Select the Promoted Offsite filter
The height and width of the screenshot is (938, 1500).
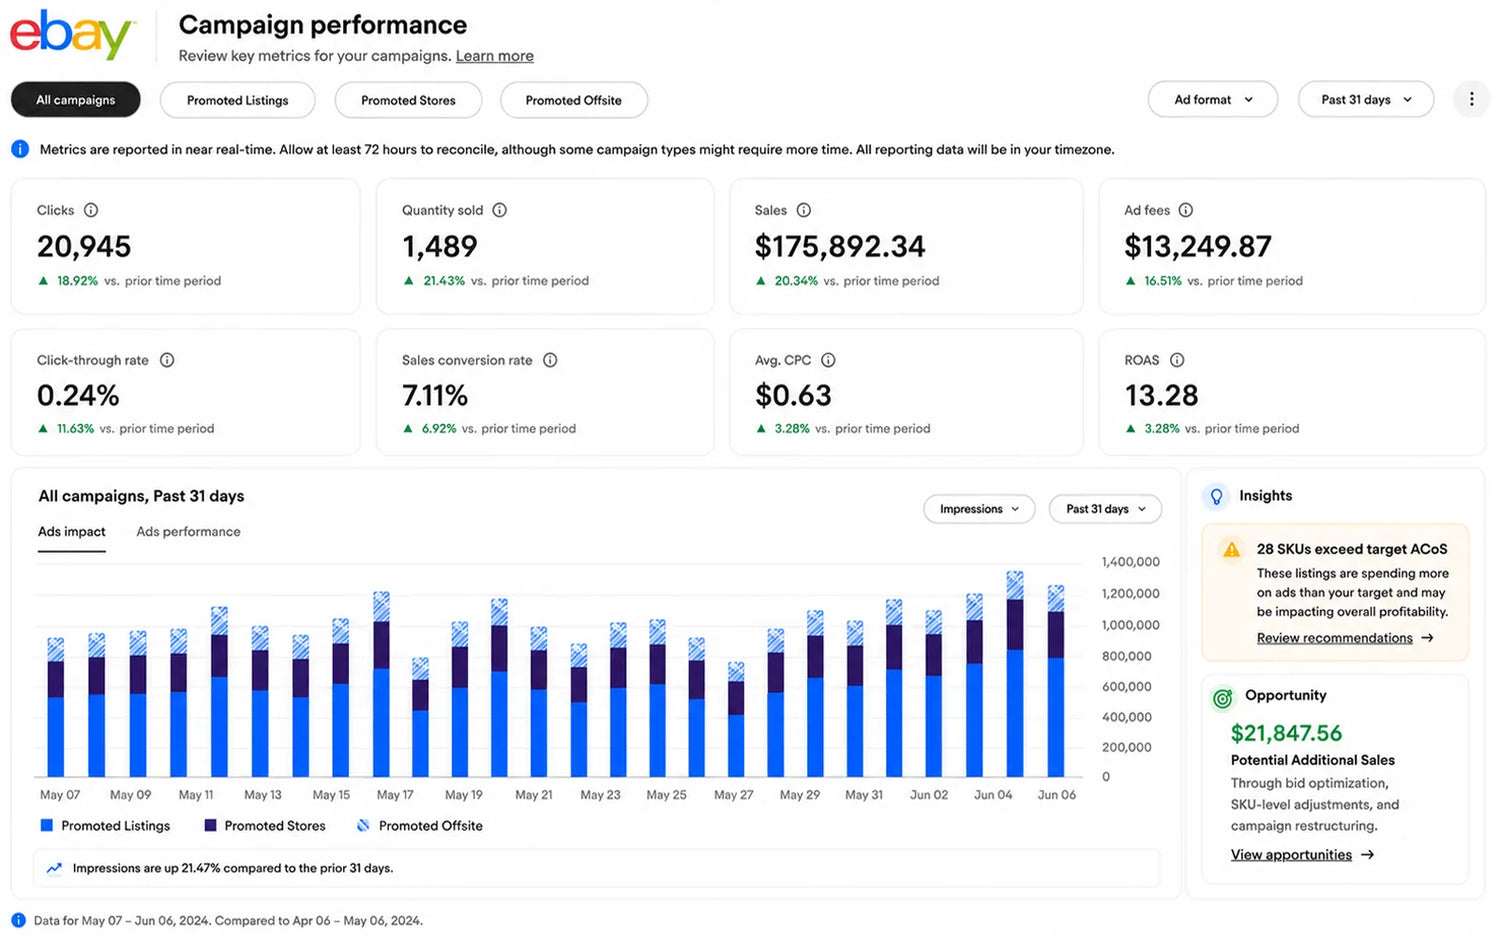coord(574,100)
